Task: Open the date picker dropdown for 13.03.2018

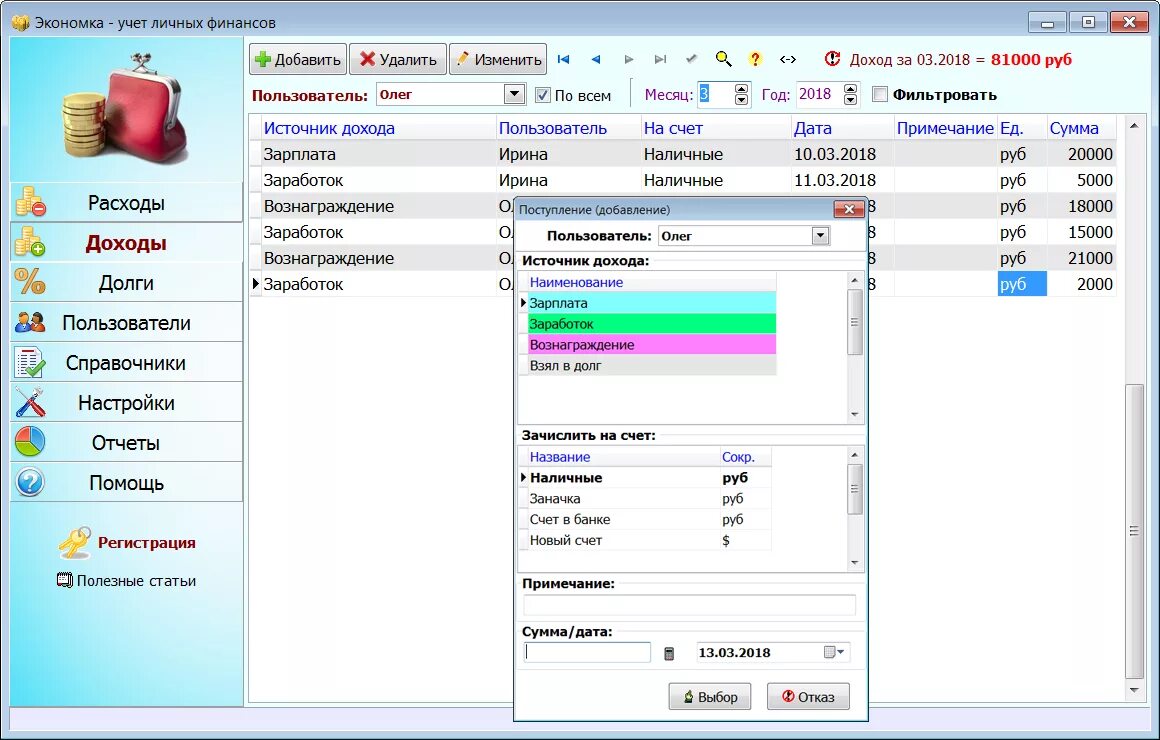Action: pyautogui.click(x=834, y=652)
